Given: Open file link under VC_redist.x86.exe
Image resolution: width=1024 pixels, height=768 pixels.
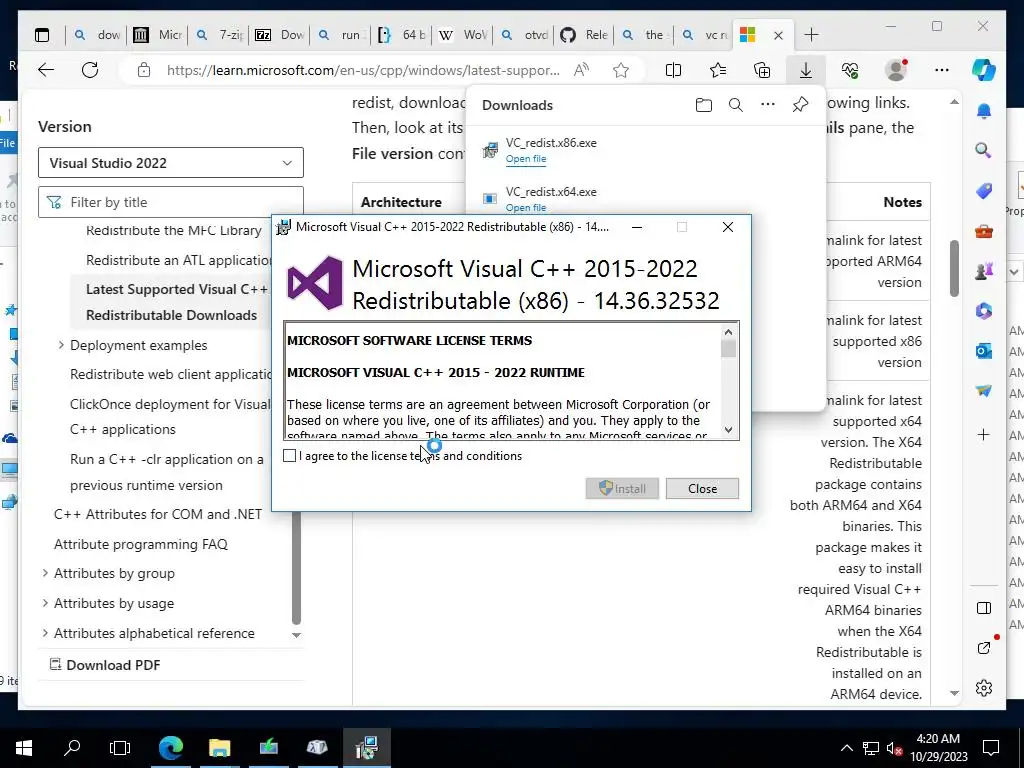Looking at the screenshot, I should coord(526,159).
